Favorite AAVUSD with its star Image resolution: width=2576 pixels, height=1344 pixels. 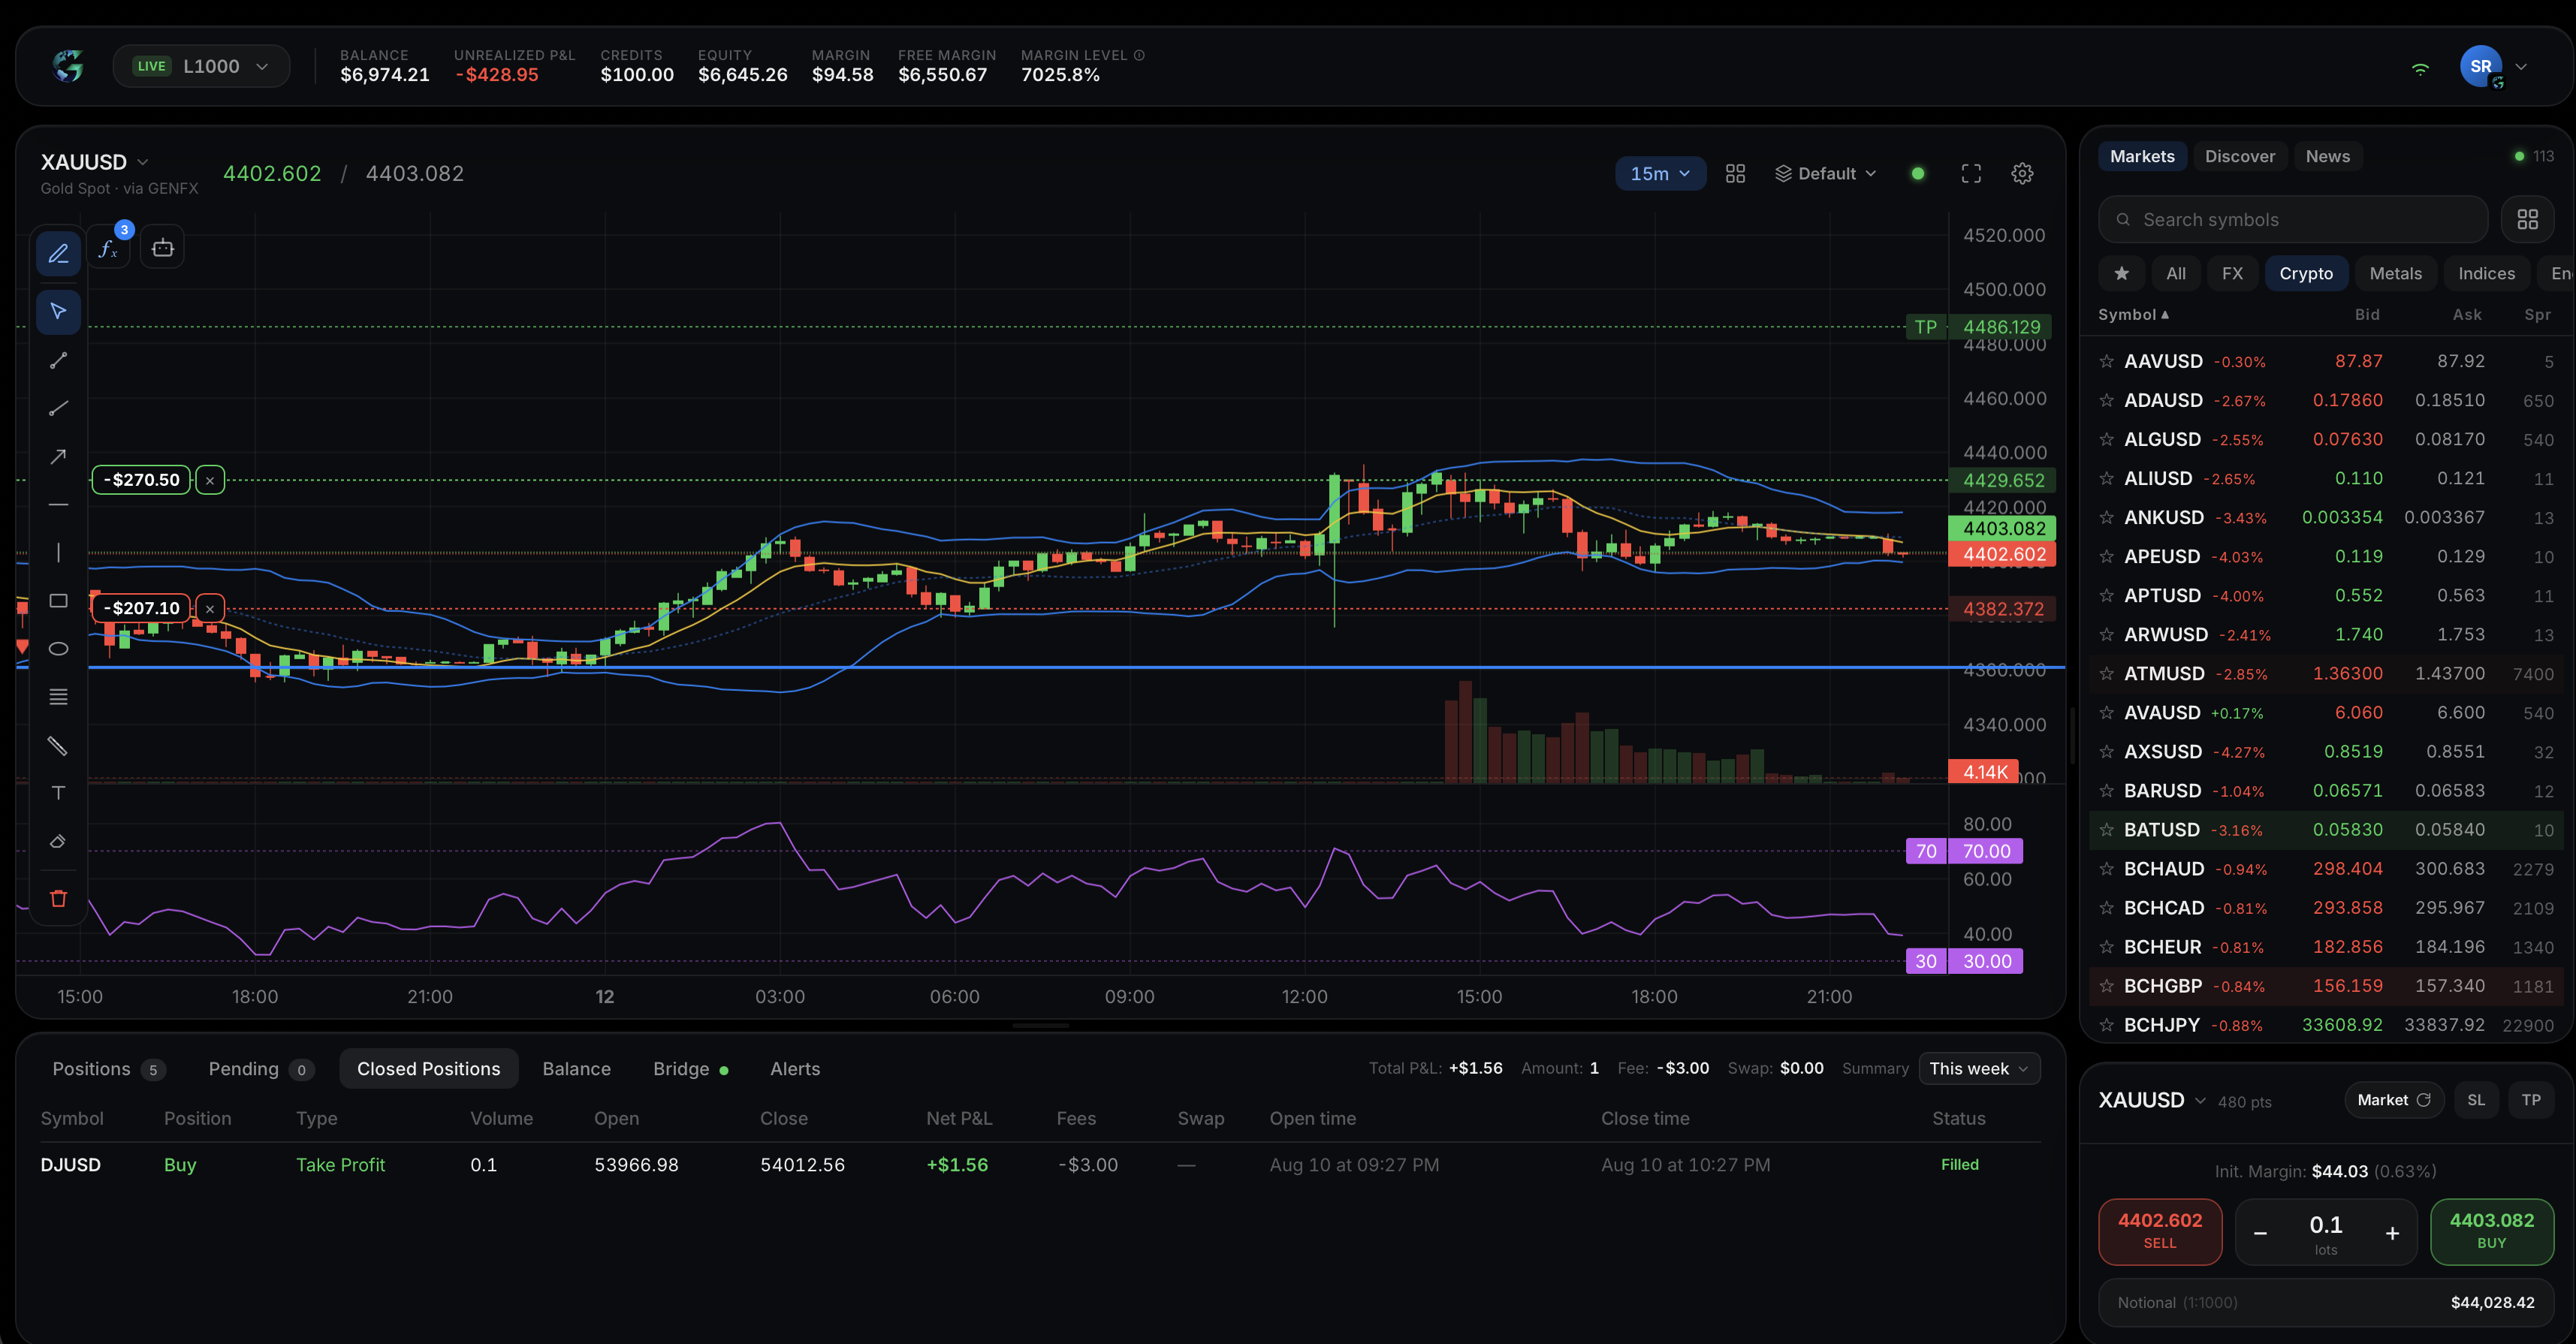(x=2106, y=362)
